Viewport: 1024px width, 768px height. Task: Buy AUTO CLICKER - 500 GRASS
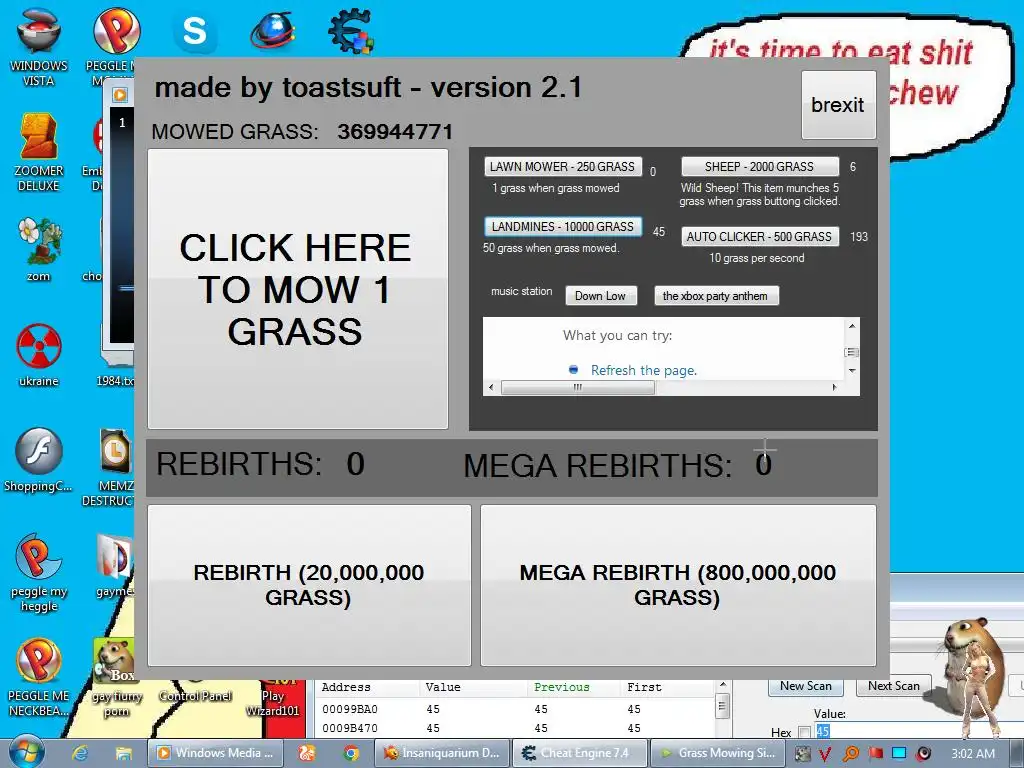click(760, 236)
